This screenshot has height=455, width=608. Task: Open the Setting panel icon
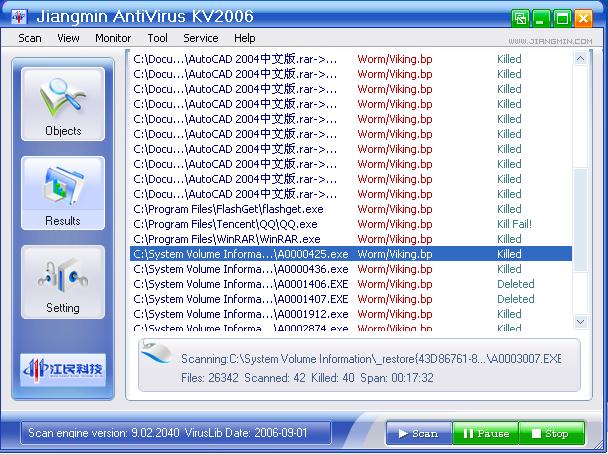tap(63, 282)
